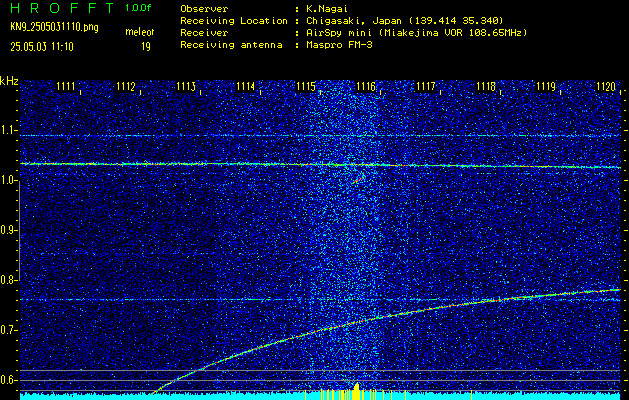Click the 1116 time axis marker
629x400 pixels.
point(366,86)
